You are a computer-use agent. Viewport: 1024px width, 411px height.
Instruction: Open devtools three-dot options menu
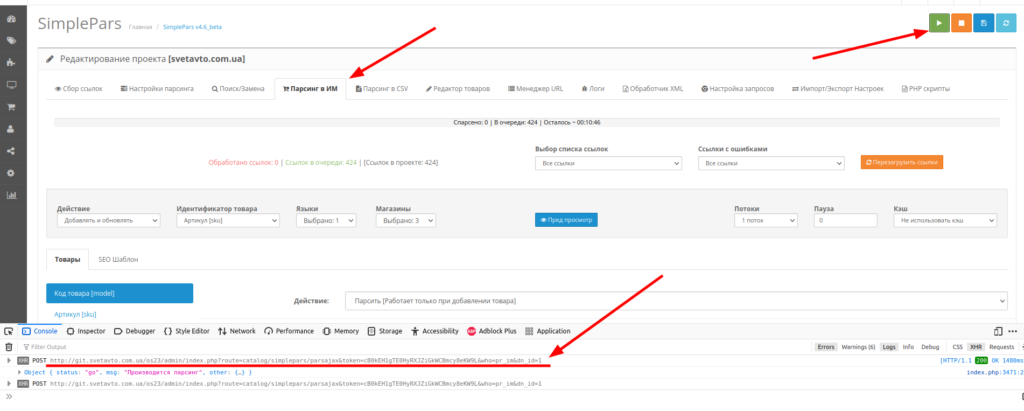click(x=1012, y=331)
